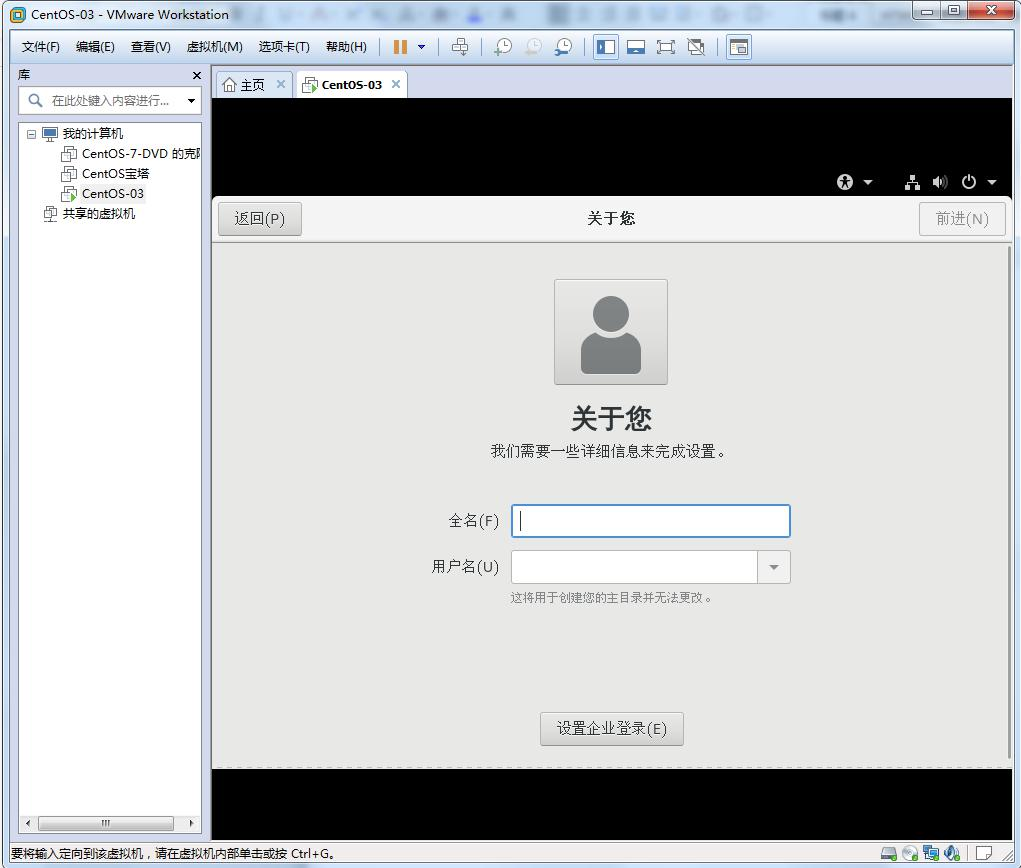The width and height of the screenshot is (1021, 868).
Task: Close the 主页 tab
Action: coord(281,84)
